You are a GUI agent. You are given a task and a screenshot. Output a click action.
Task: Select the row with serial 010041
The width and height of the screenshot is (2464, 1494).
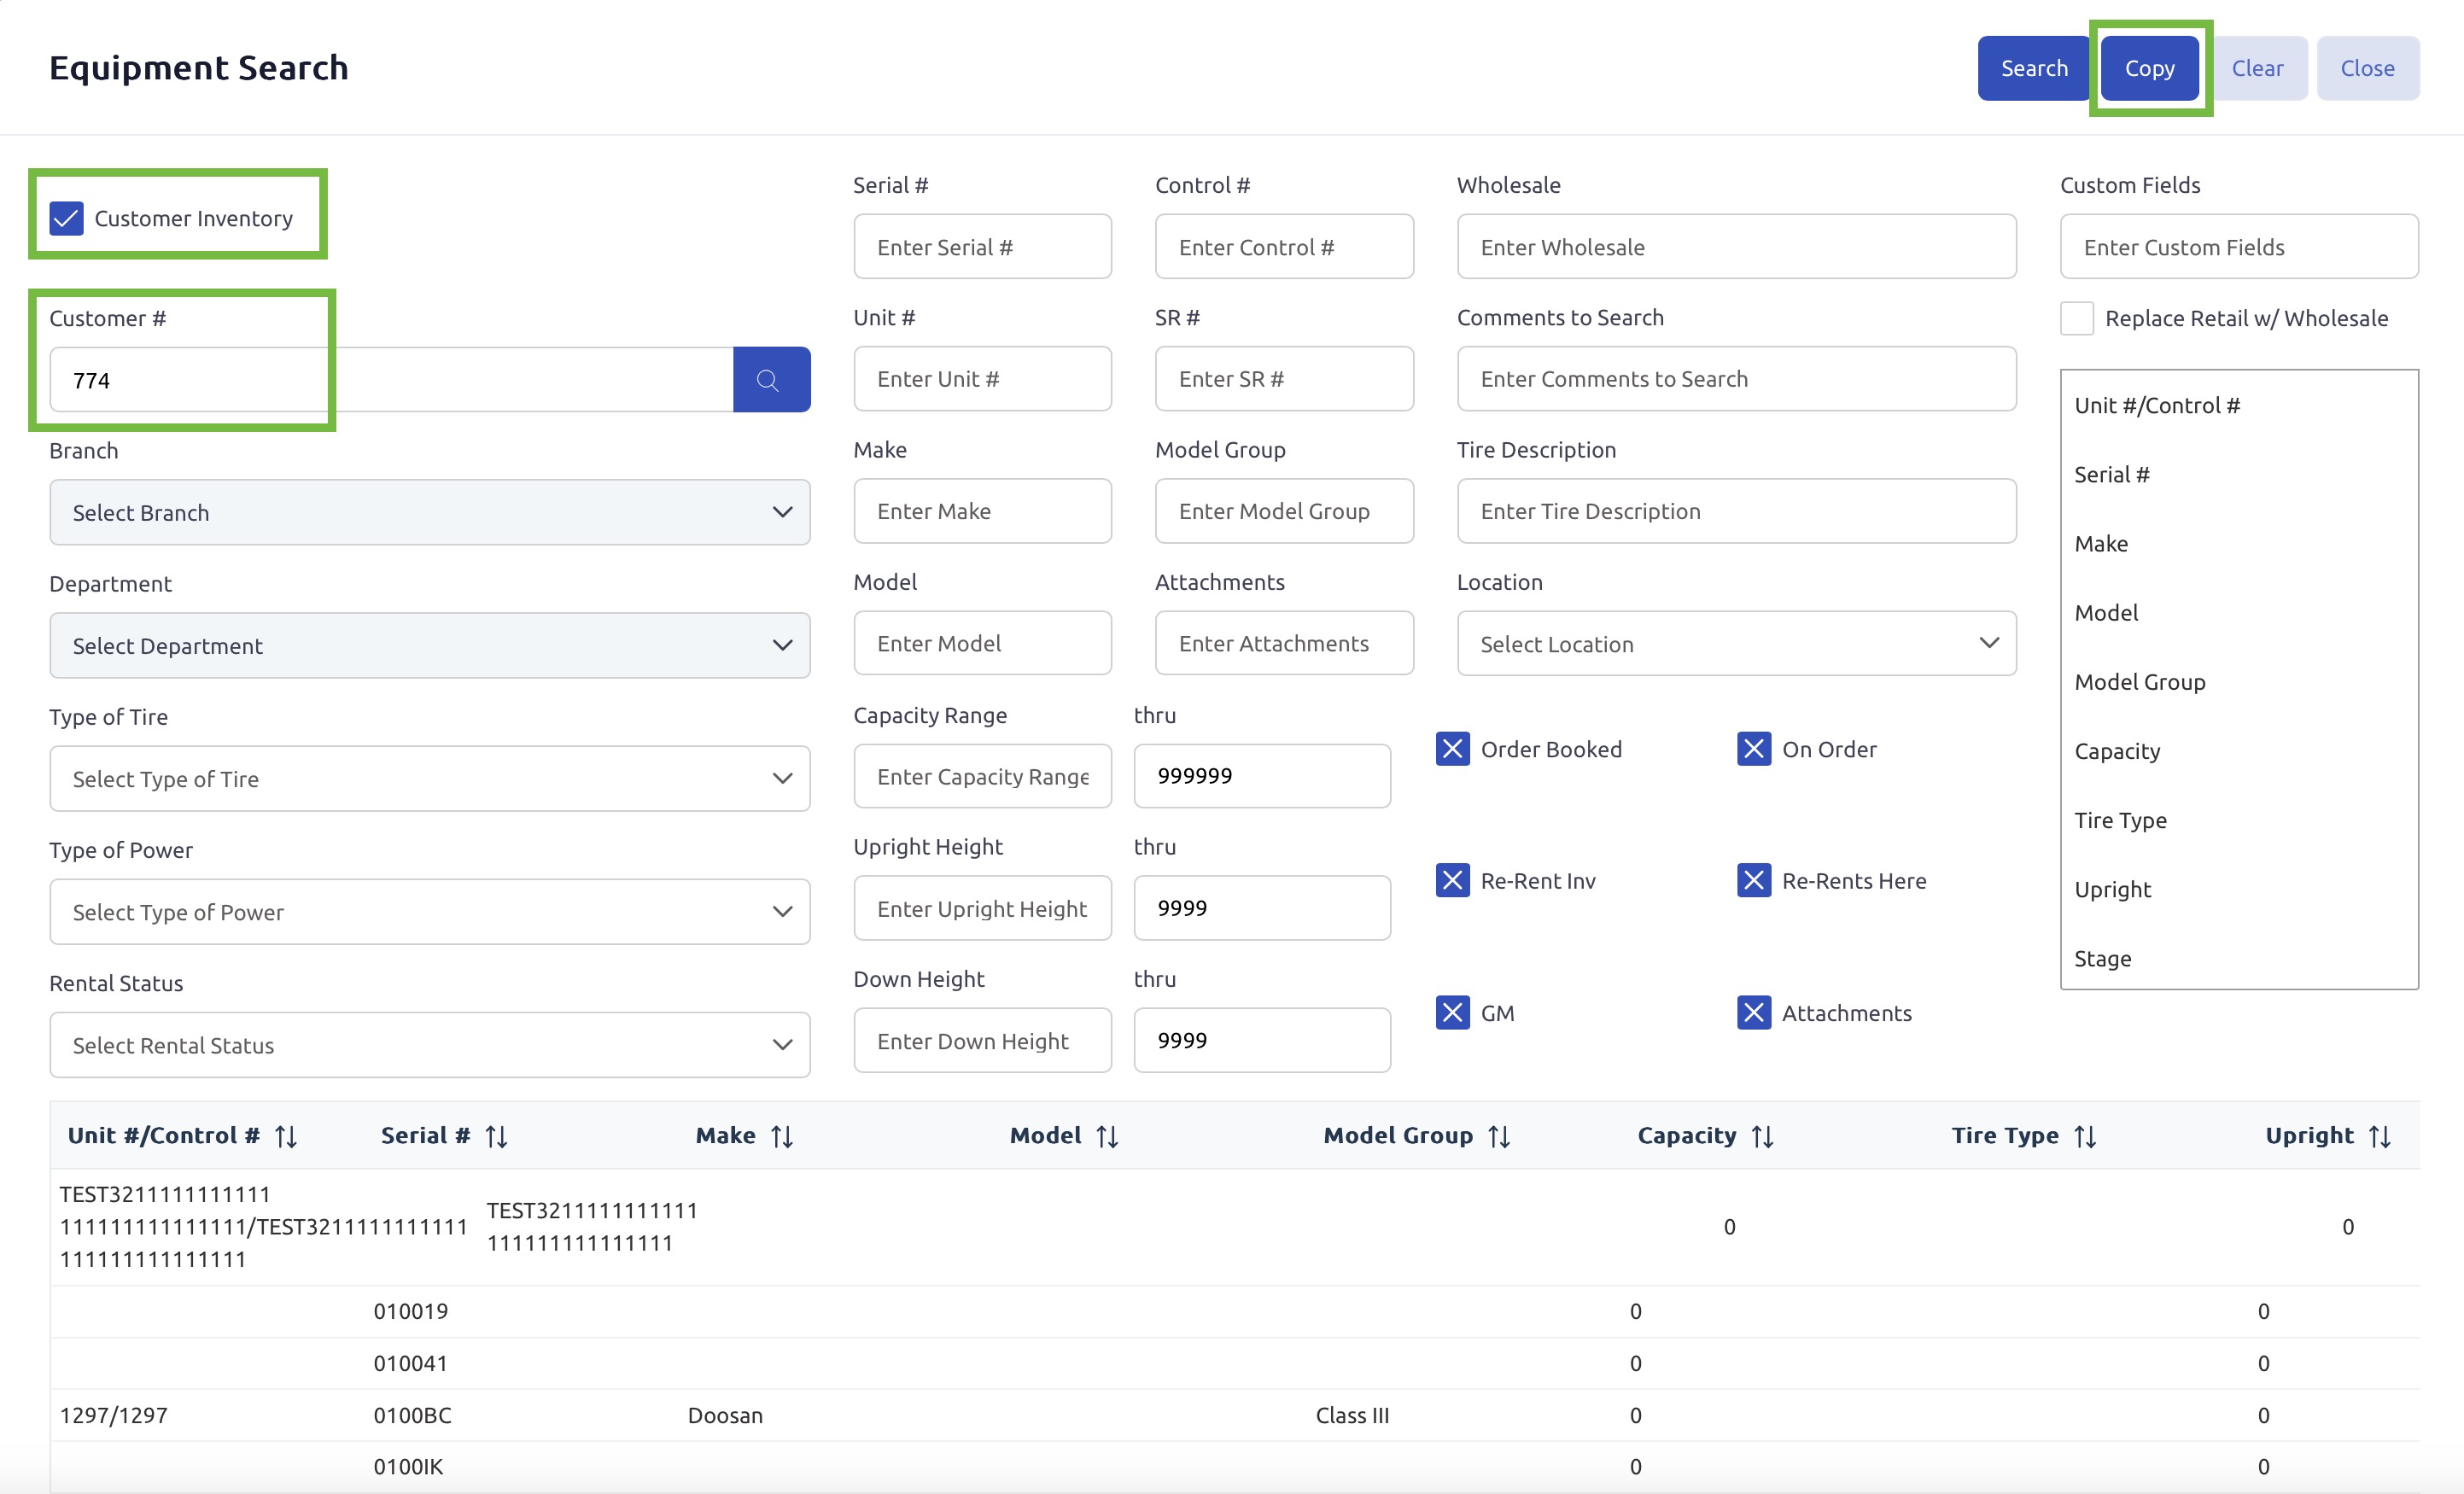[1234, 1363]
